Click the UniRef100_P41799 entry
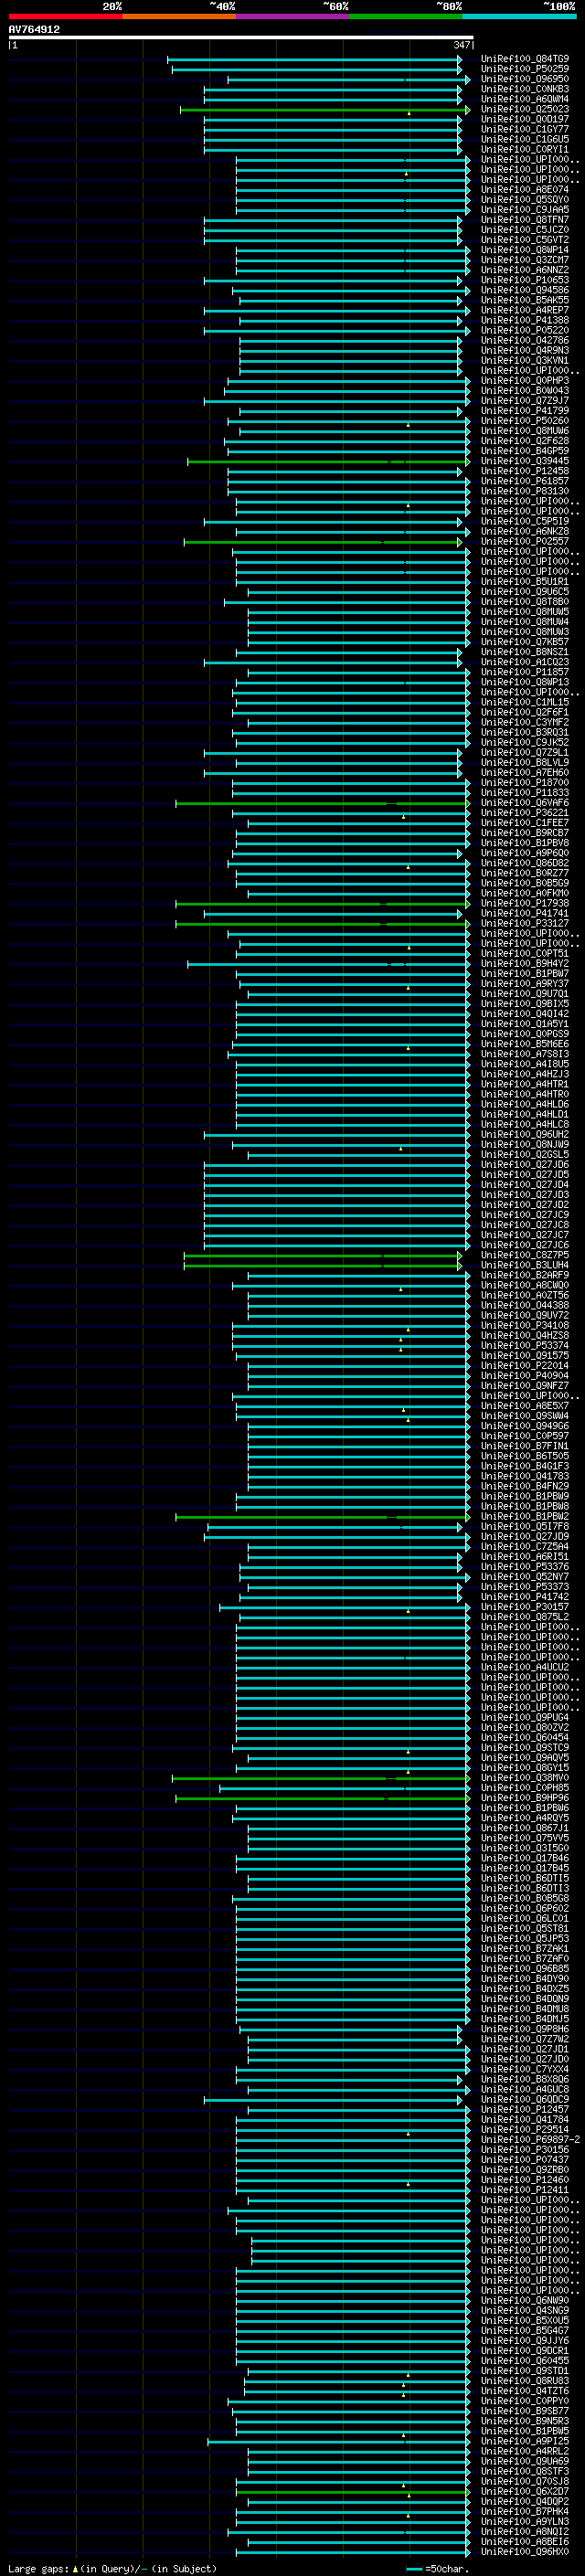Screen dimensions: 585x2576 pos(525,411)
